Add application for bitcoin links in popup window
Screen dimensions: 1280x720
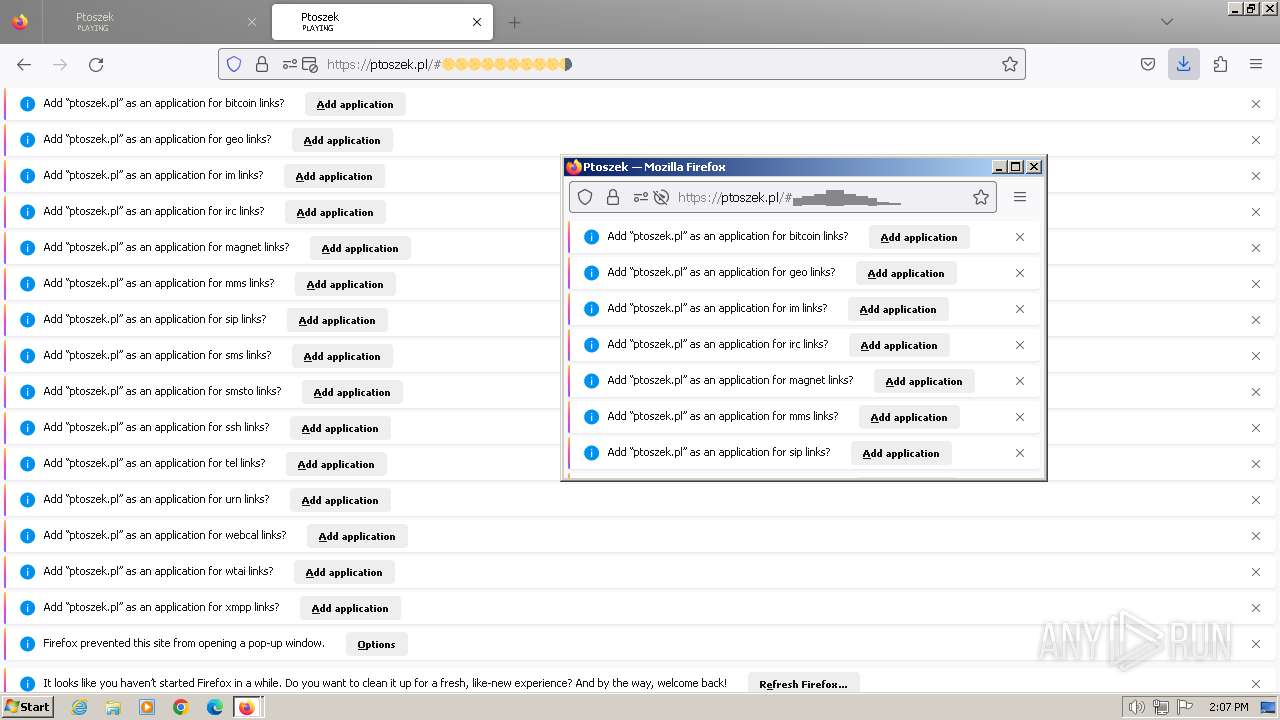coord(919,237)
